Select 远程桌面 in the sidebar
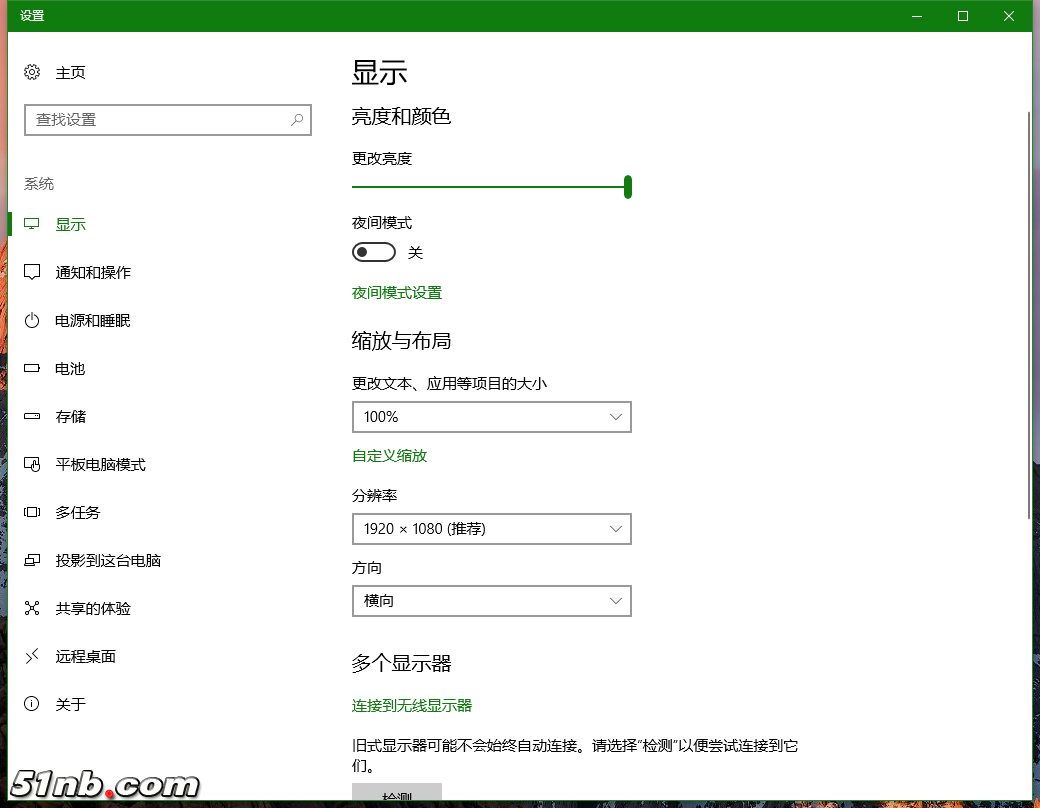1040x808 pixels. tap(85, 656)
